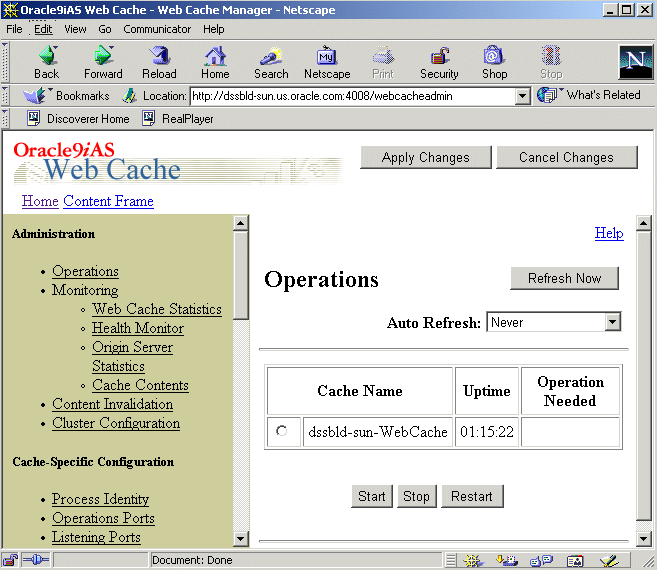Click the location page proxy icon
The width and height of the screenshot is (657, 570).
129,96
